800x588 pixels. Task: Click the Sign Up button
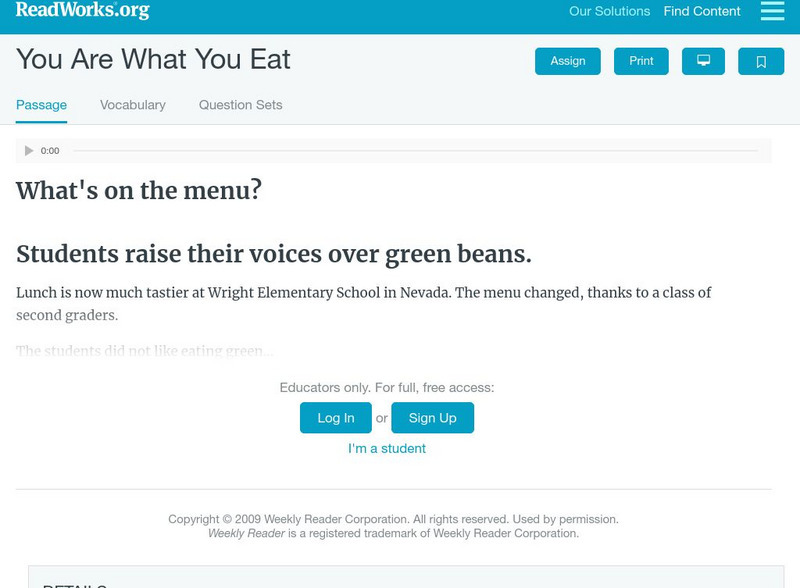(432, 418)
